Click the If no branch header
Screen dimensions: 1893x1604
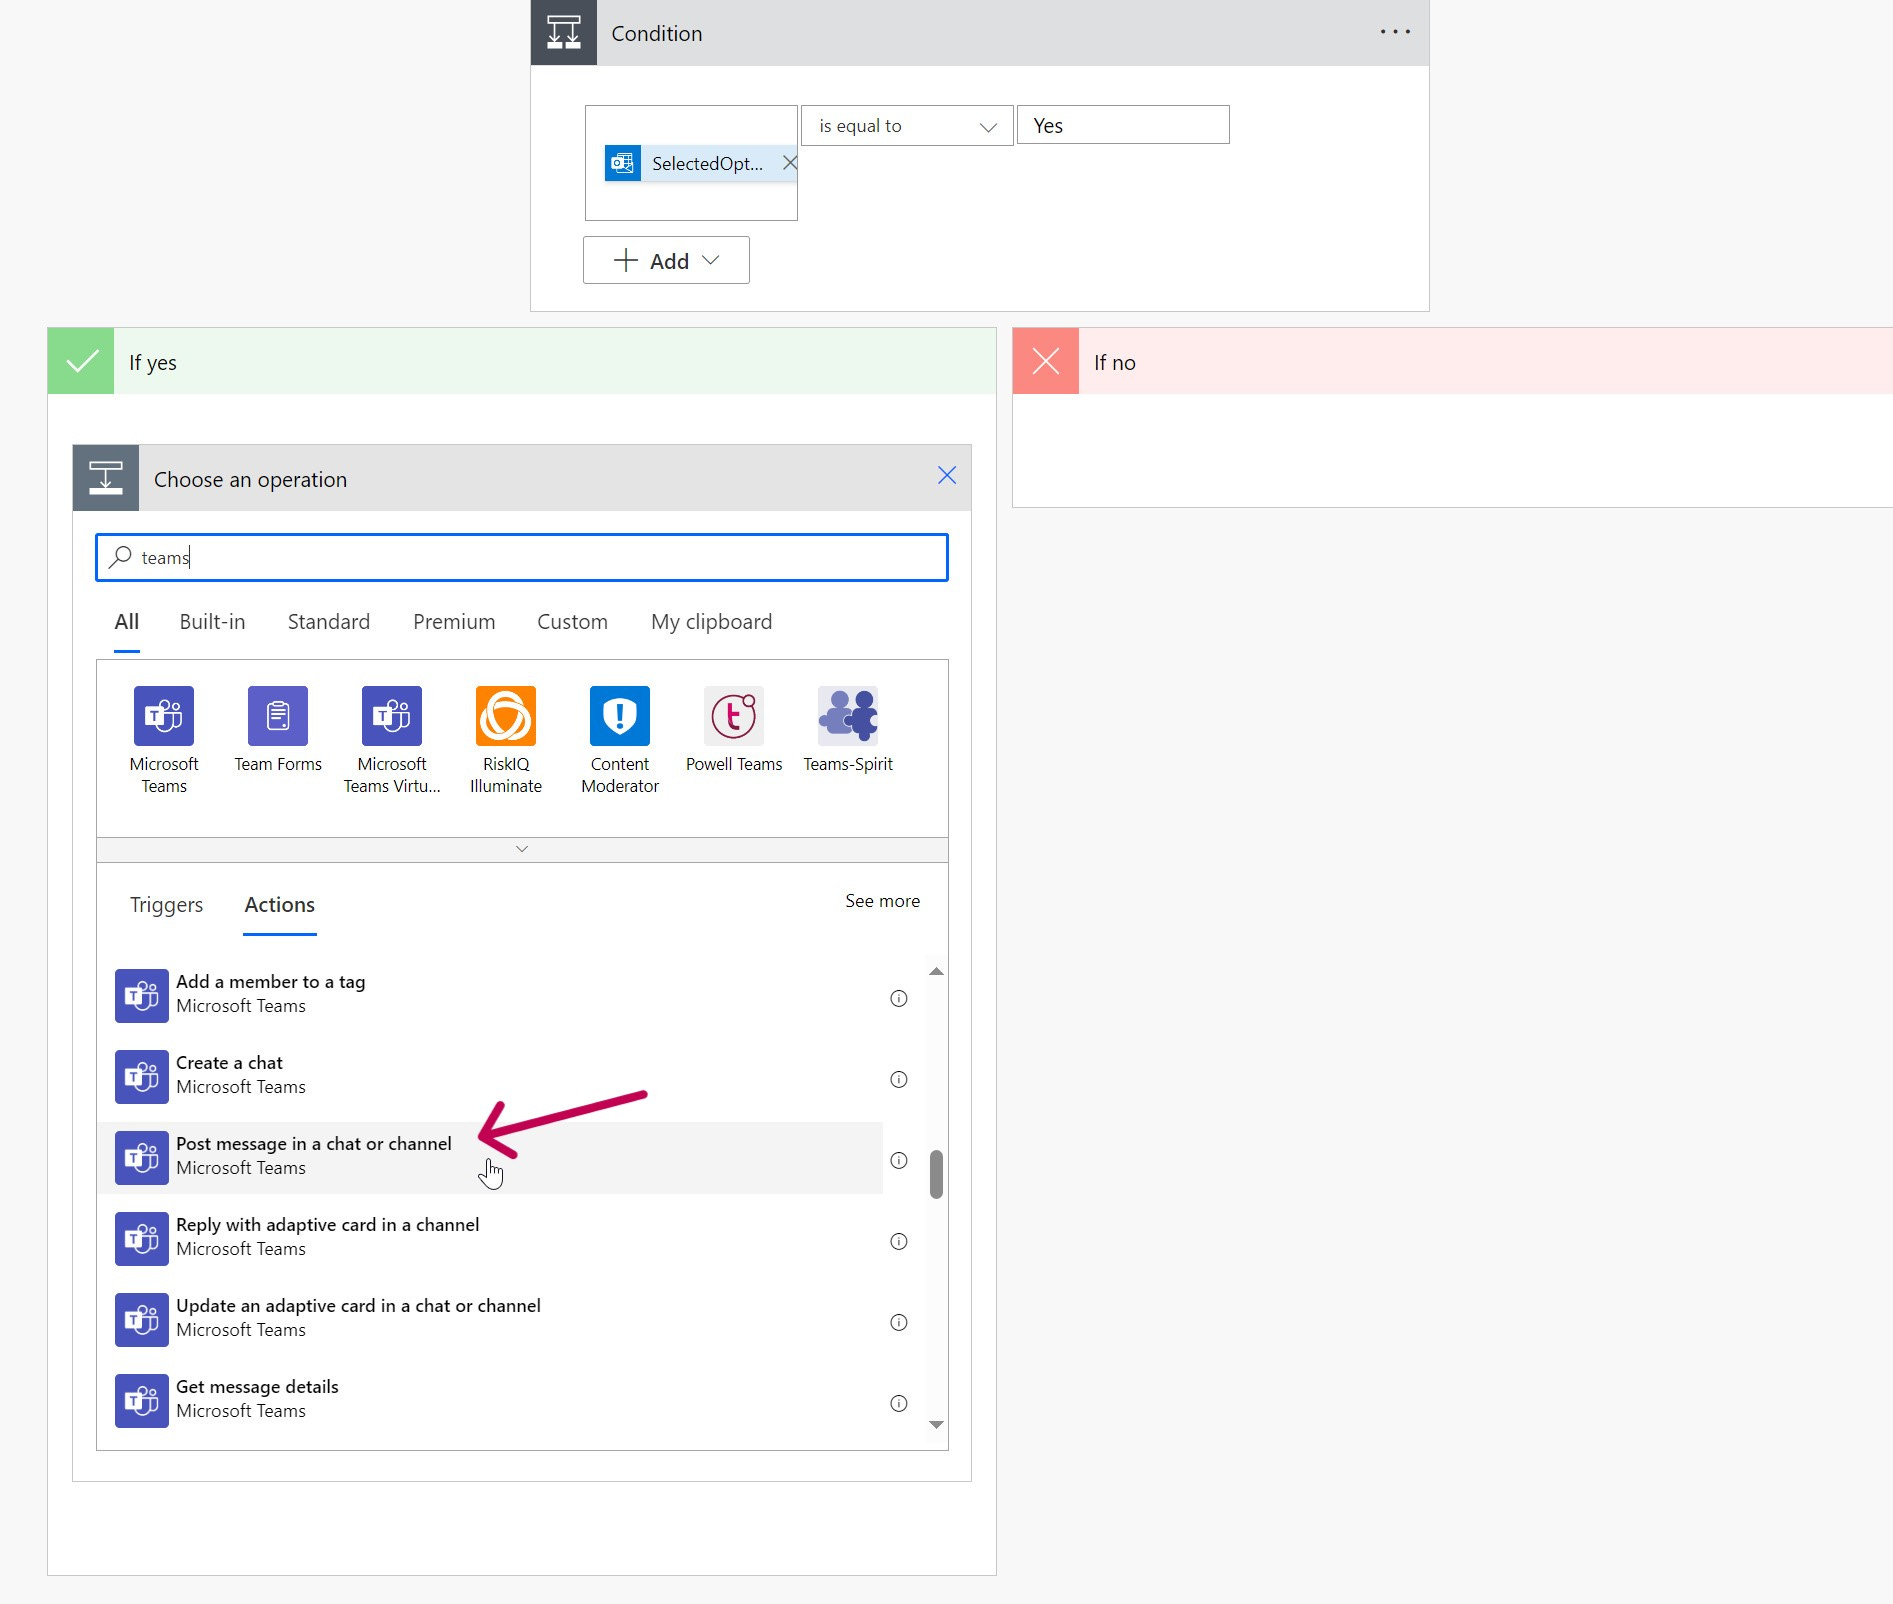tap(1452, 361)
